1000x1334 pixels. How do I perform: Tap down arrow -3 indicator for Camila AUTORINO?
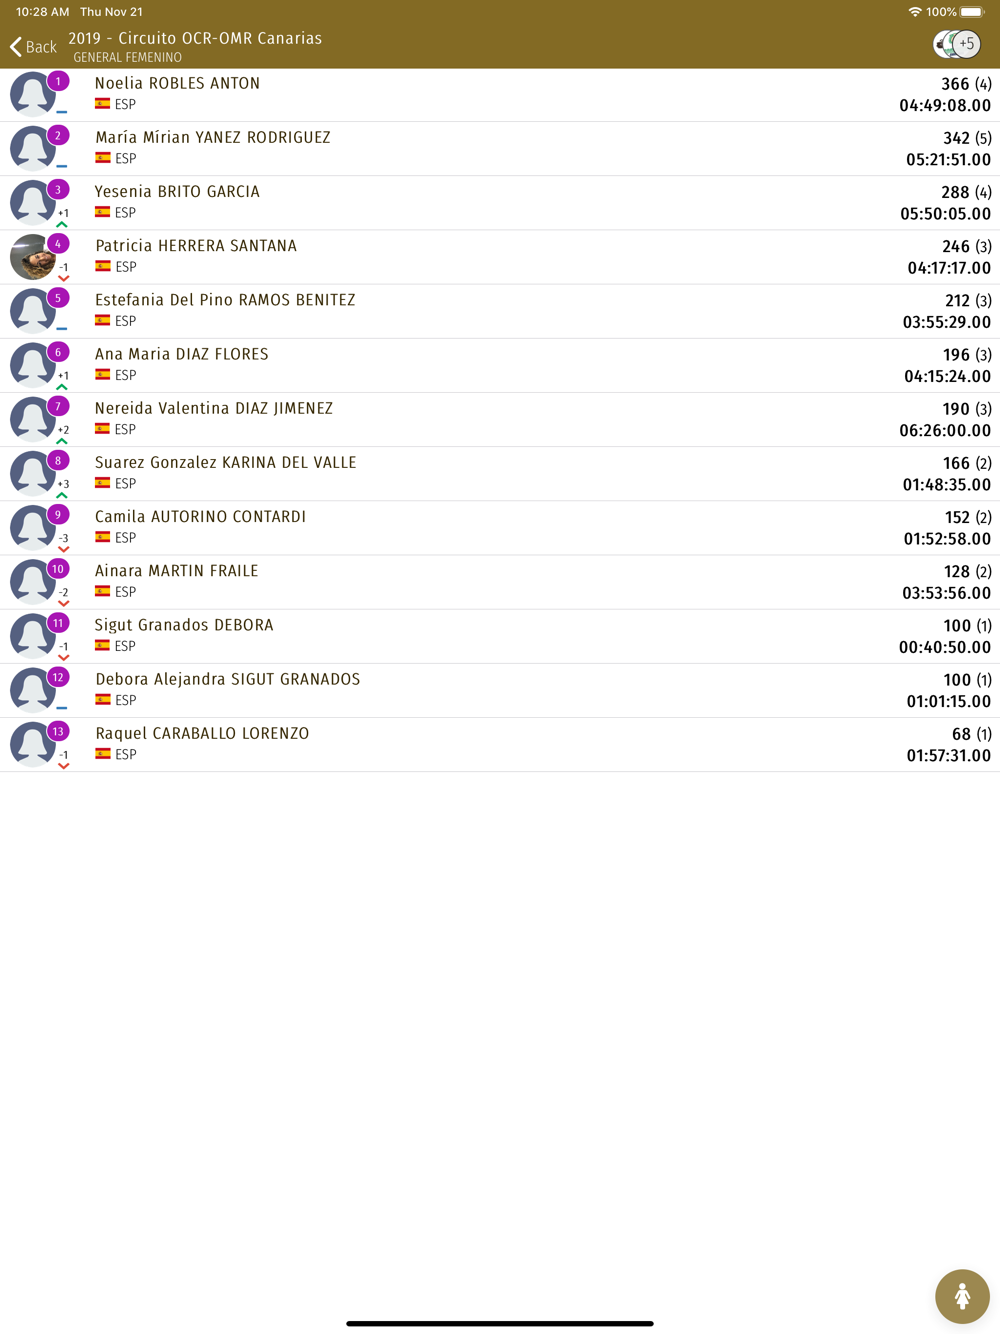tap(63, 542)
